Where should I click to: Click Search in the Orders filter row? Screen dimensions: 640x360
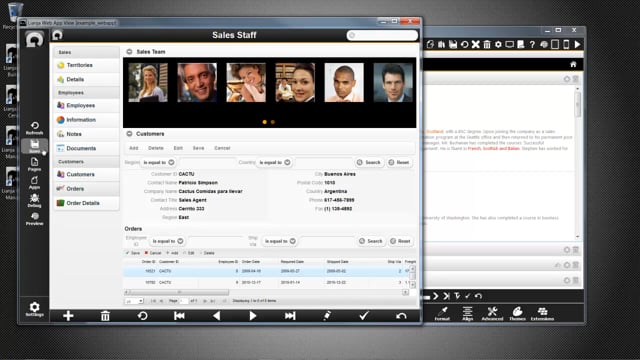point(371,241)
